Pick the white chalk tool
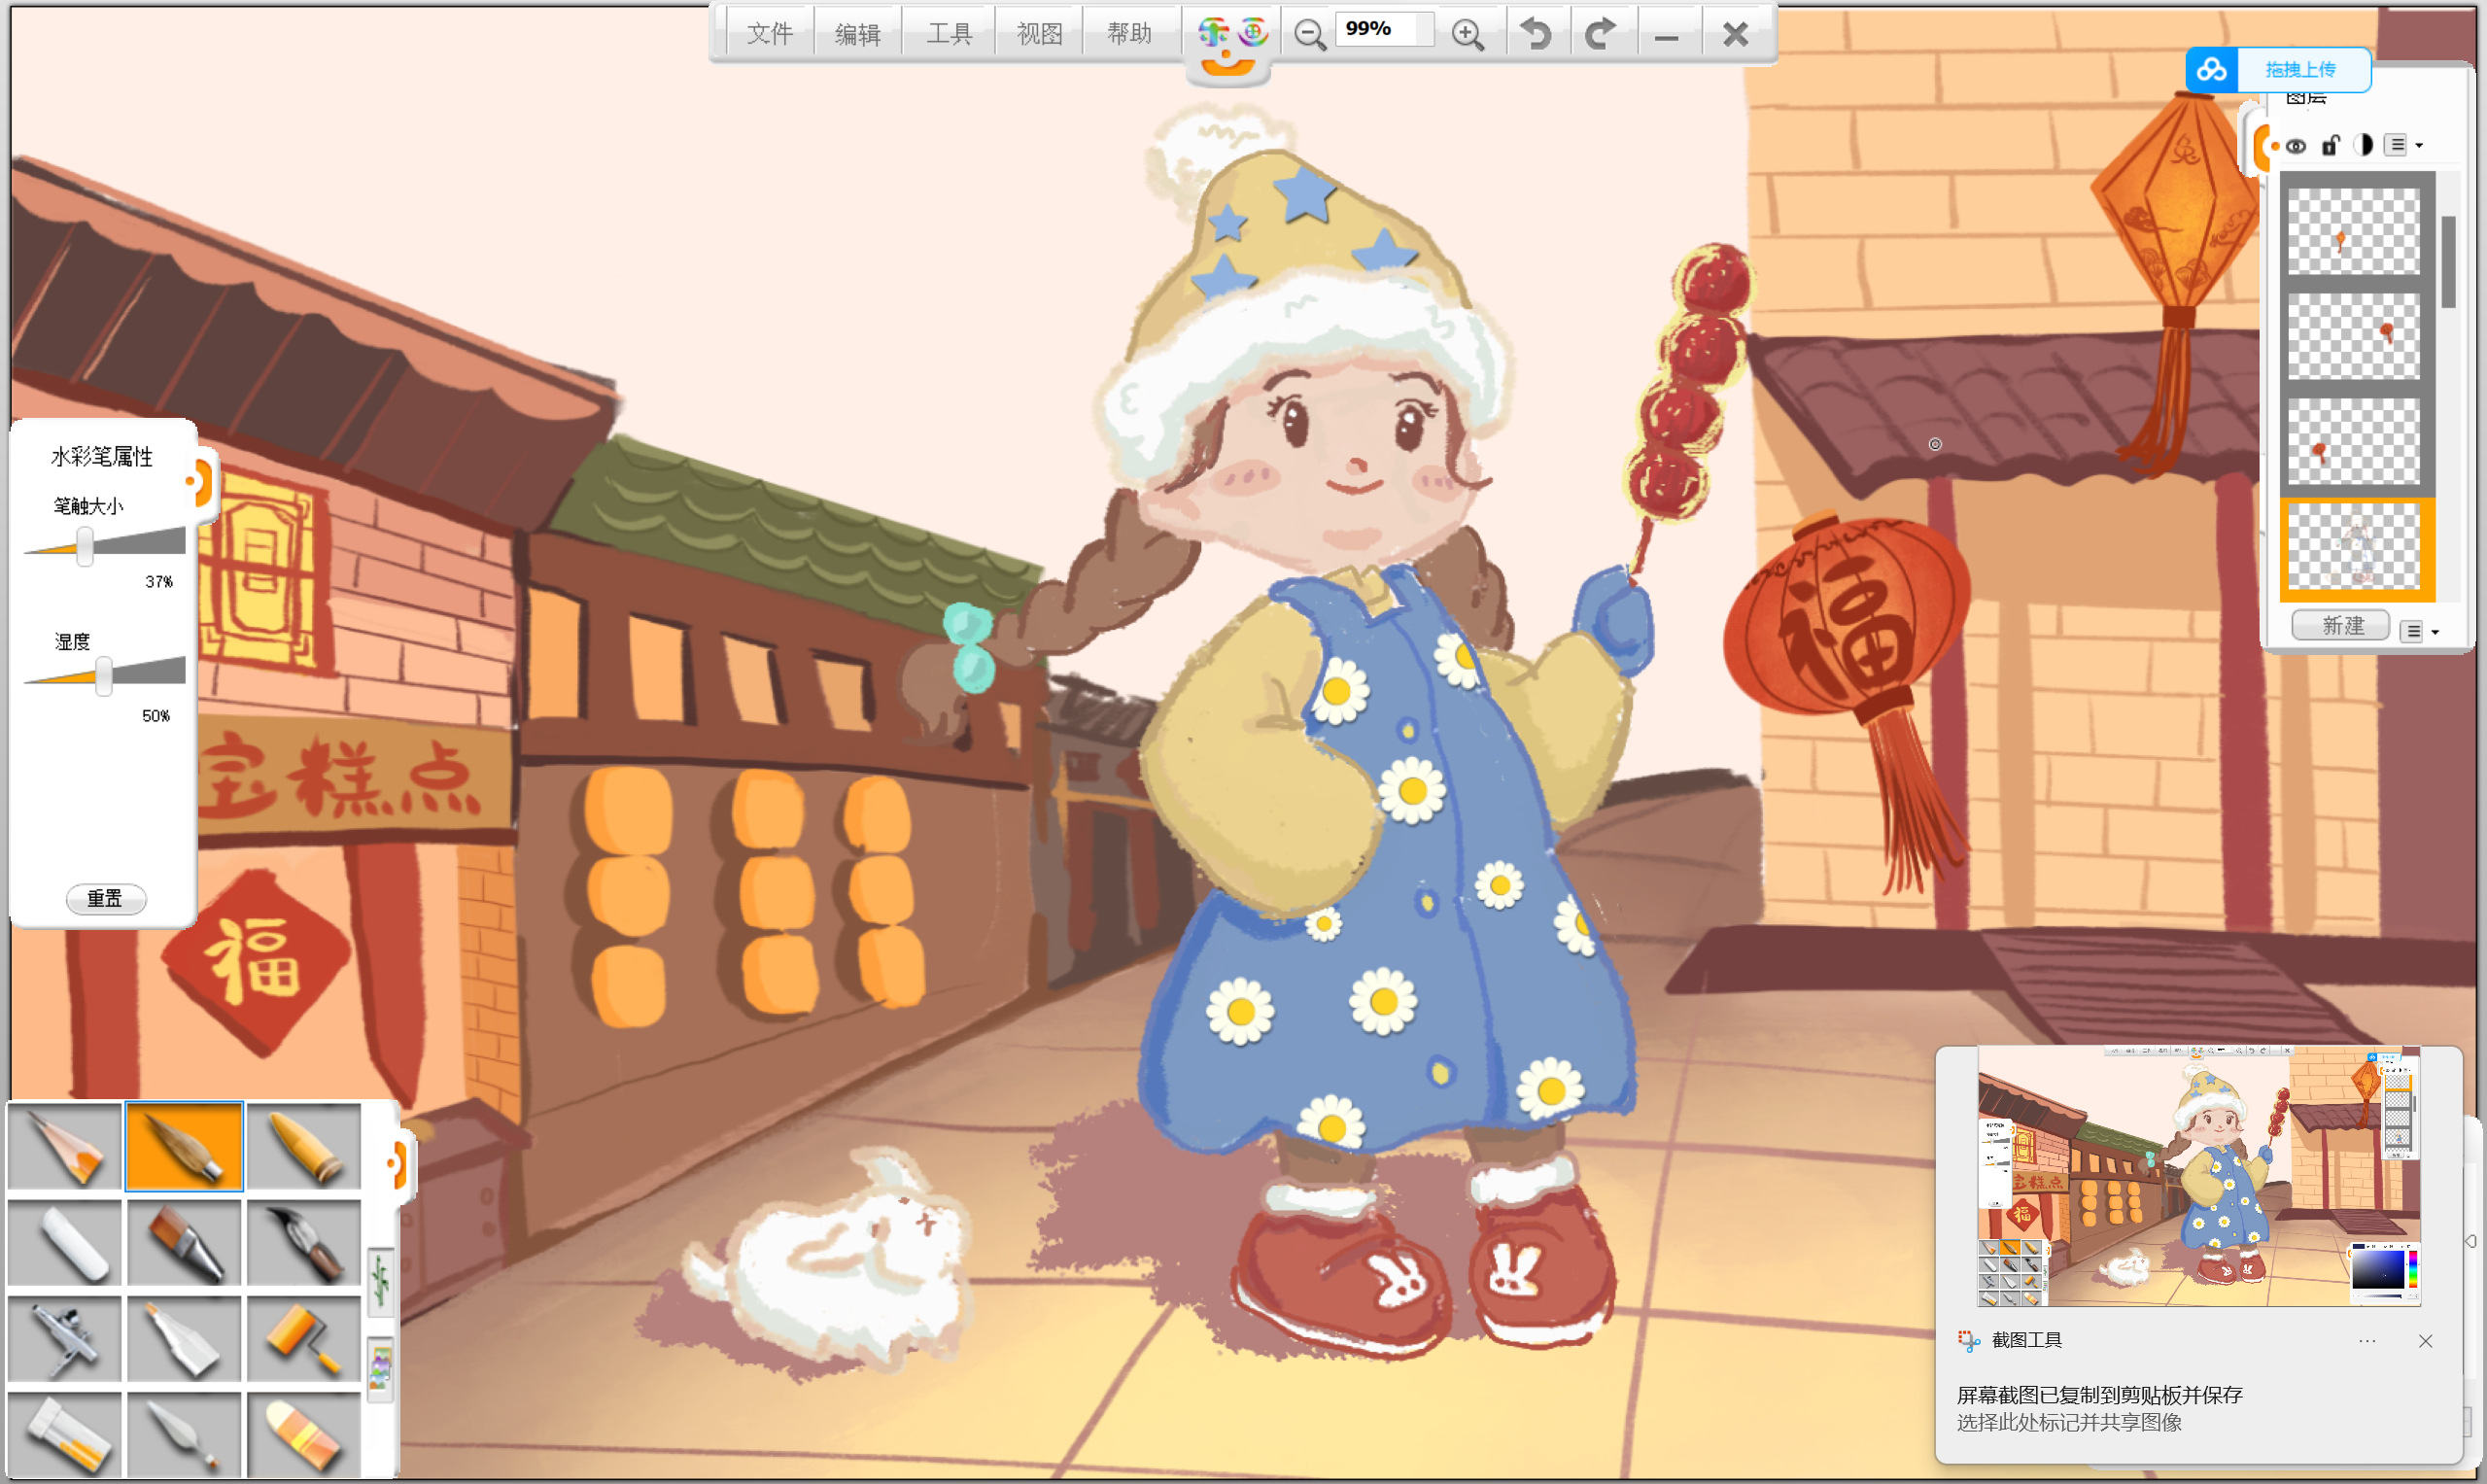Viewport: 2487px width, 1484px height. pos(64,1243)
